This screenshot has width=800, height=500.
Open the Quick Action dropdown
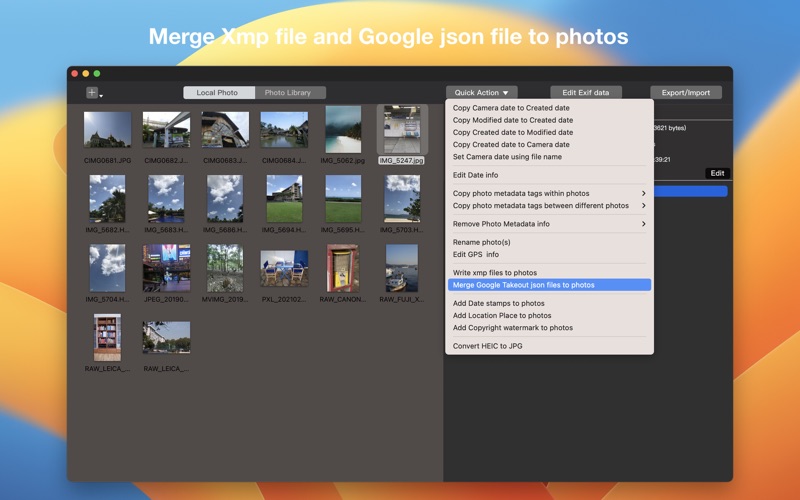click(x=481, y=92)
